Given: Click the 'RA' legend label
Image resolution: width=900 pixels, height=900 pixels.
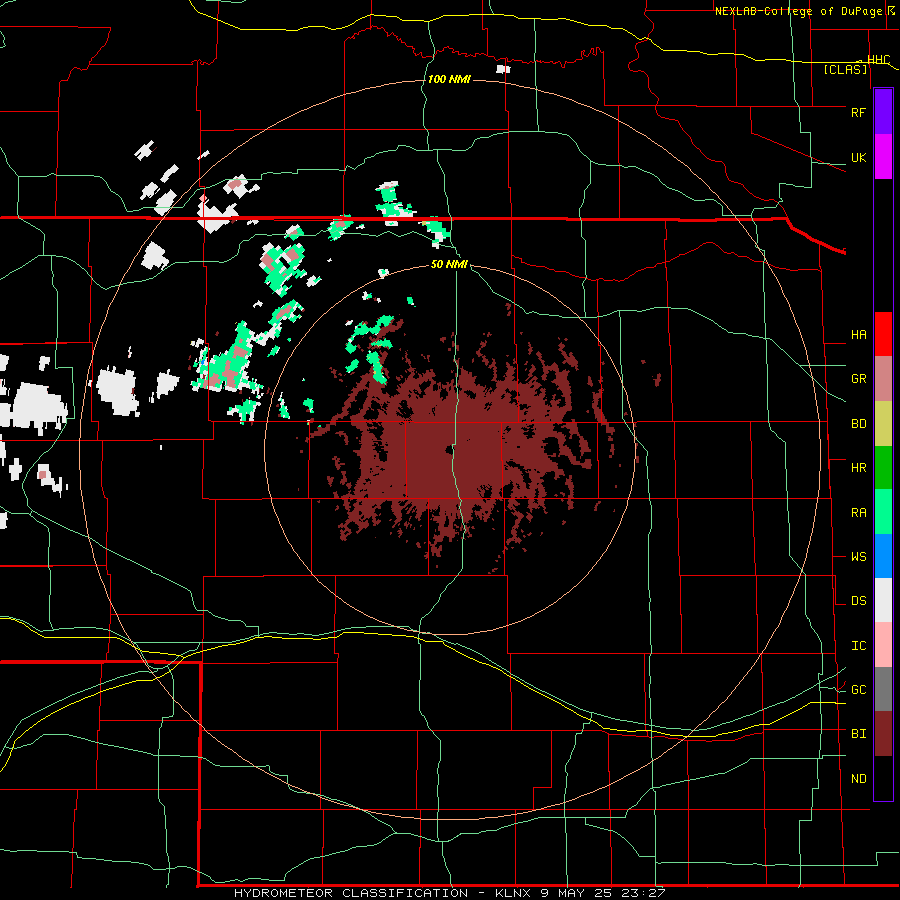Looking at the screenshot, I should click(x=858, y=513).
